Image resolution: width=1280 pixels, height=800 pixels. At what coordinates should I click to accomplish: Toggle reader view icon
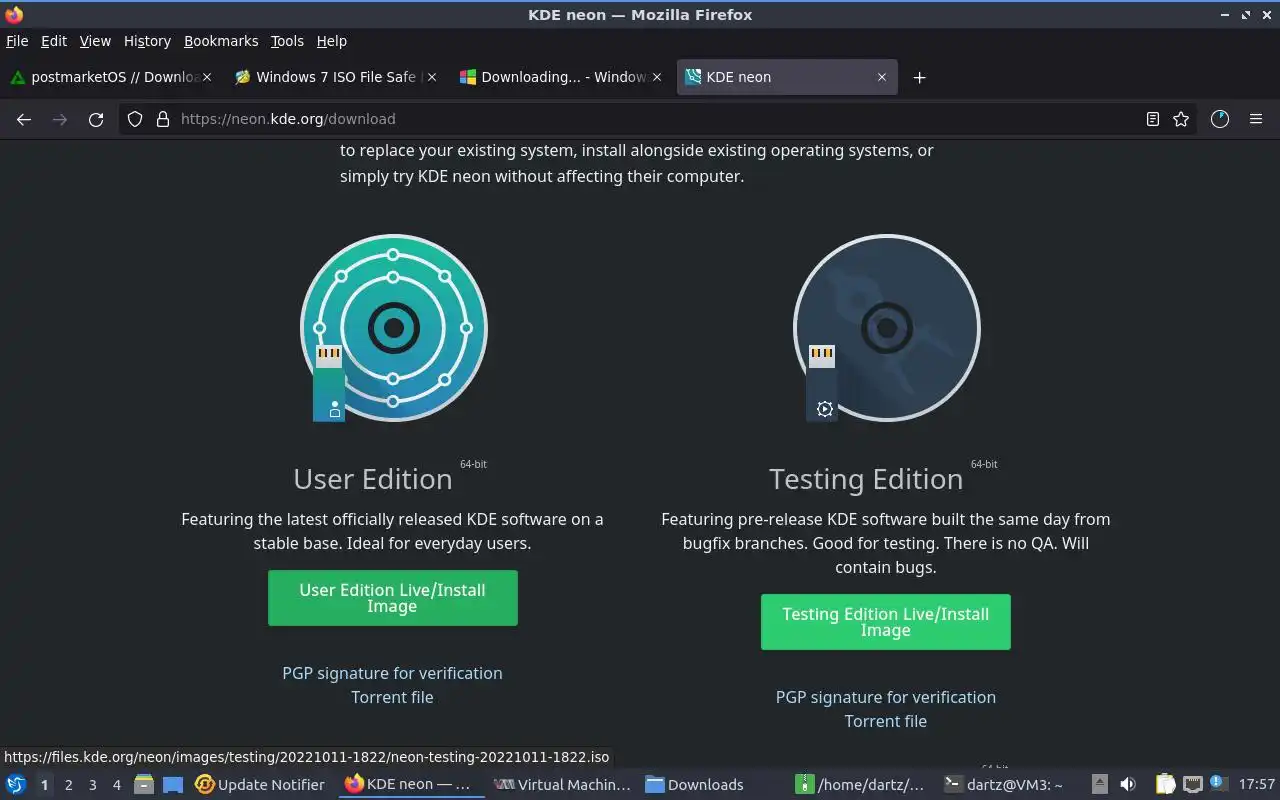[1153, 119]
